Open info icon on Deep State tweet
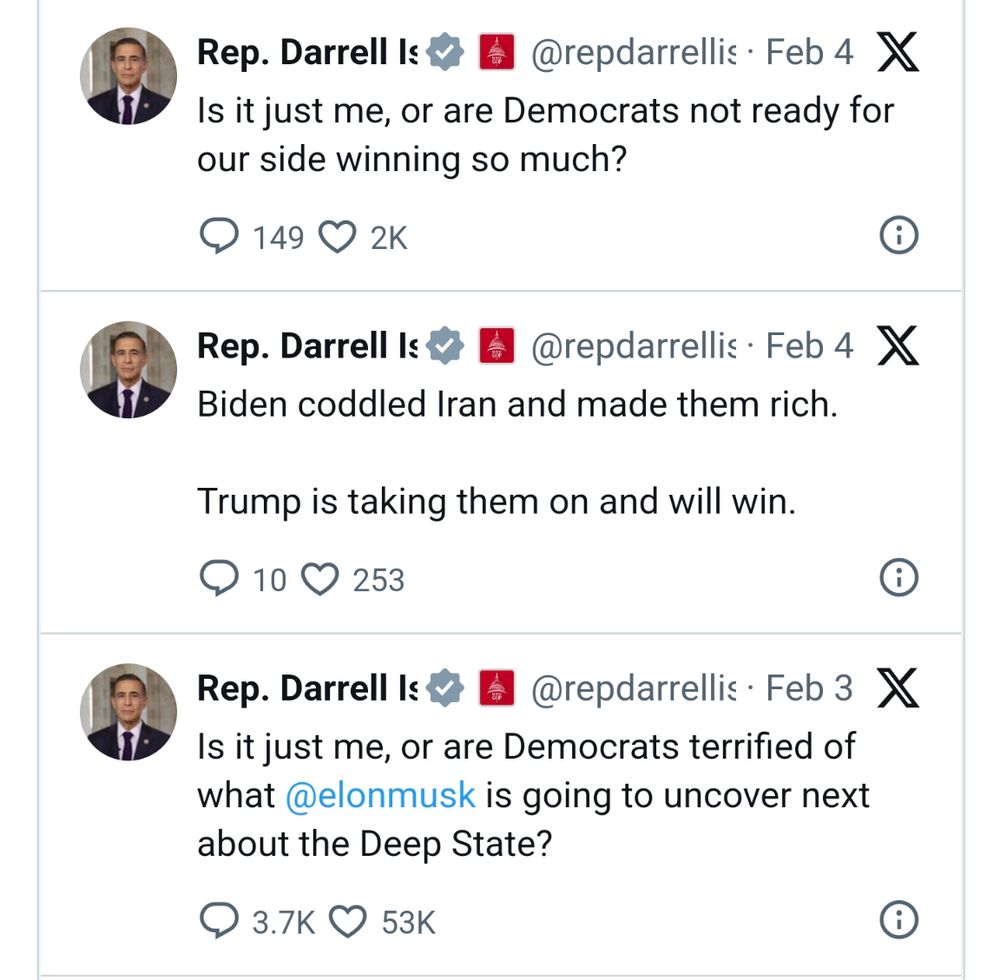The image size is (1000, 980). click(x=898, y=920)
